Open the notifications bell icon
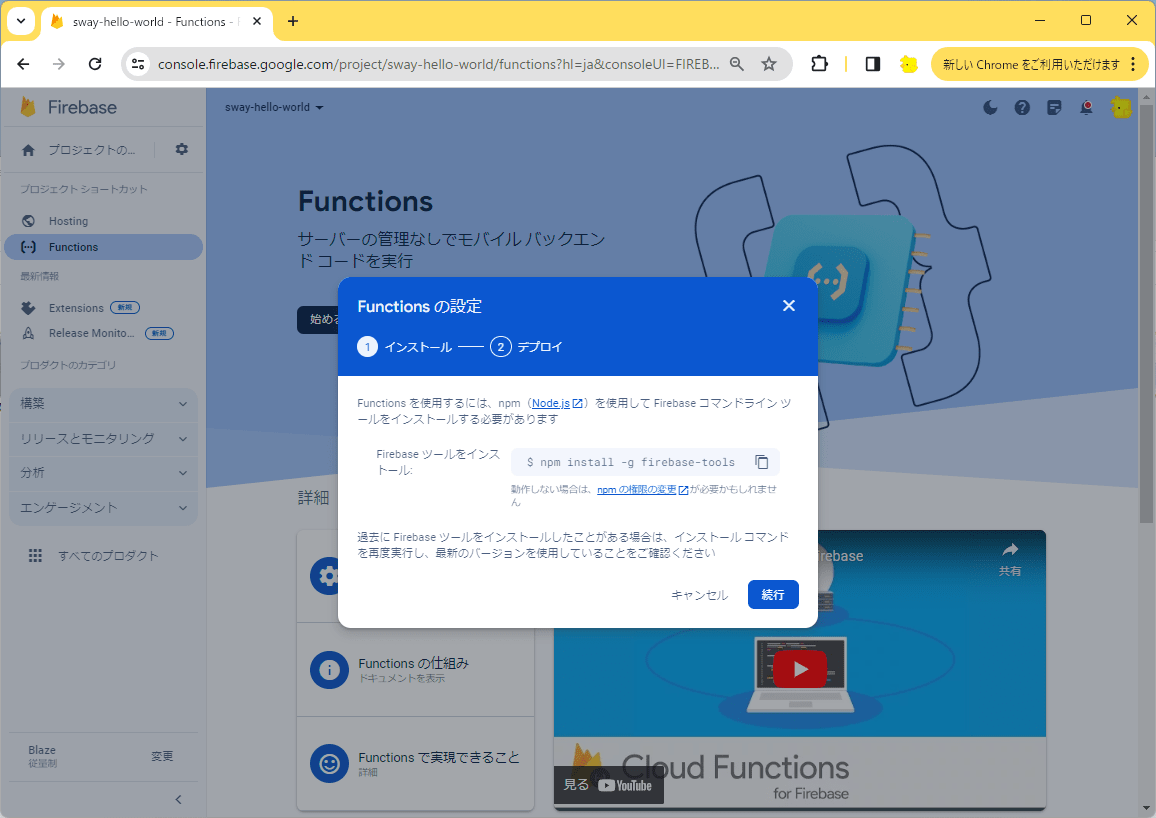 click(x=1087, y=108)
